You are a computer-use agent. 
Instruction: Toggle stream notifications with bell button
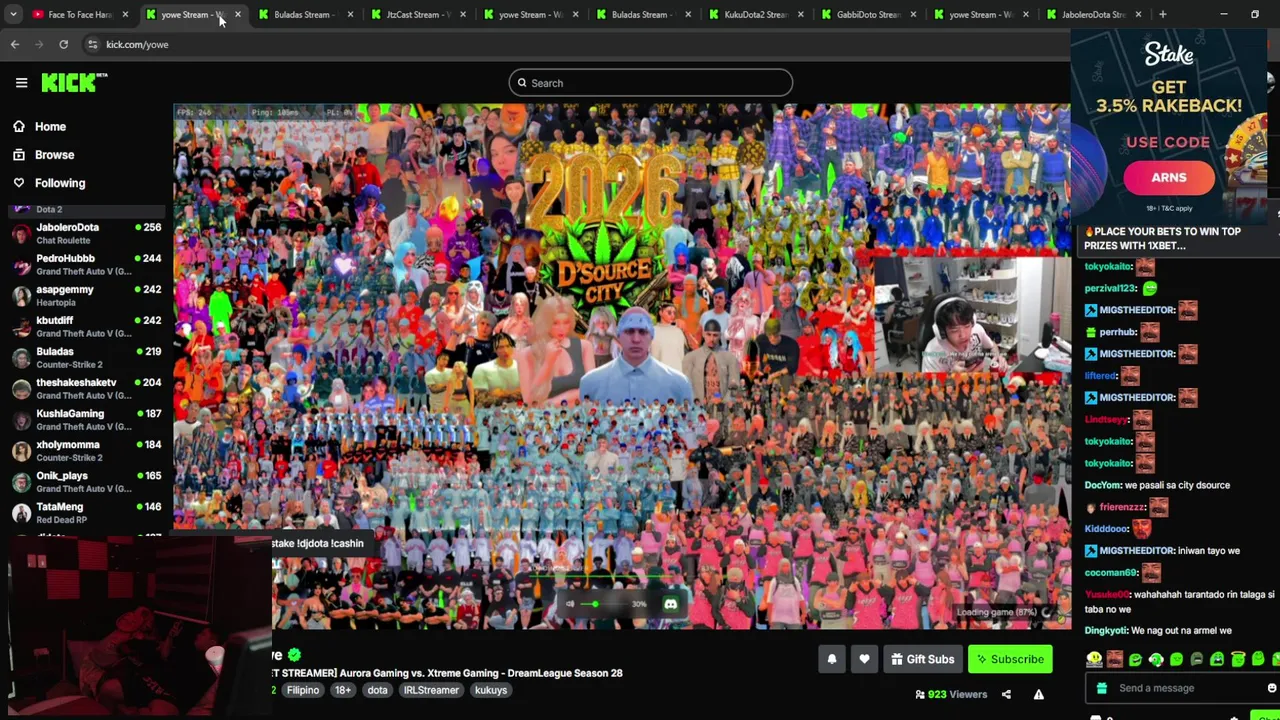[831, 659]
